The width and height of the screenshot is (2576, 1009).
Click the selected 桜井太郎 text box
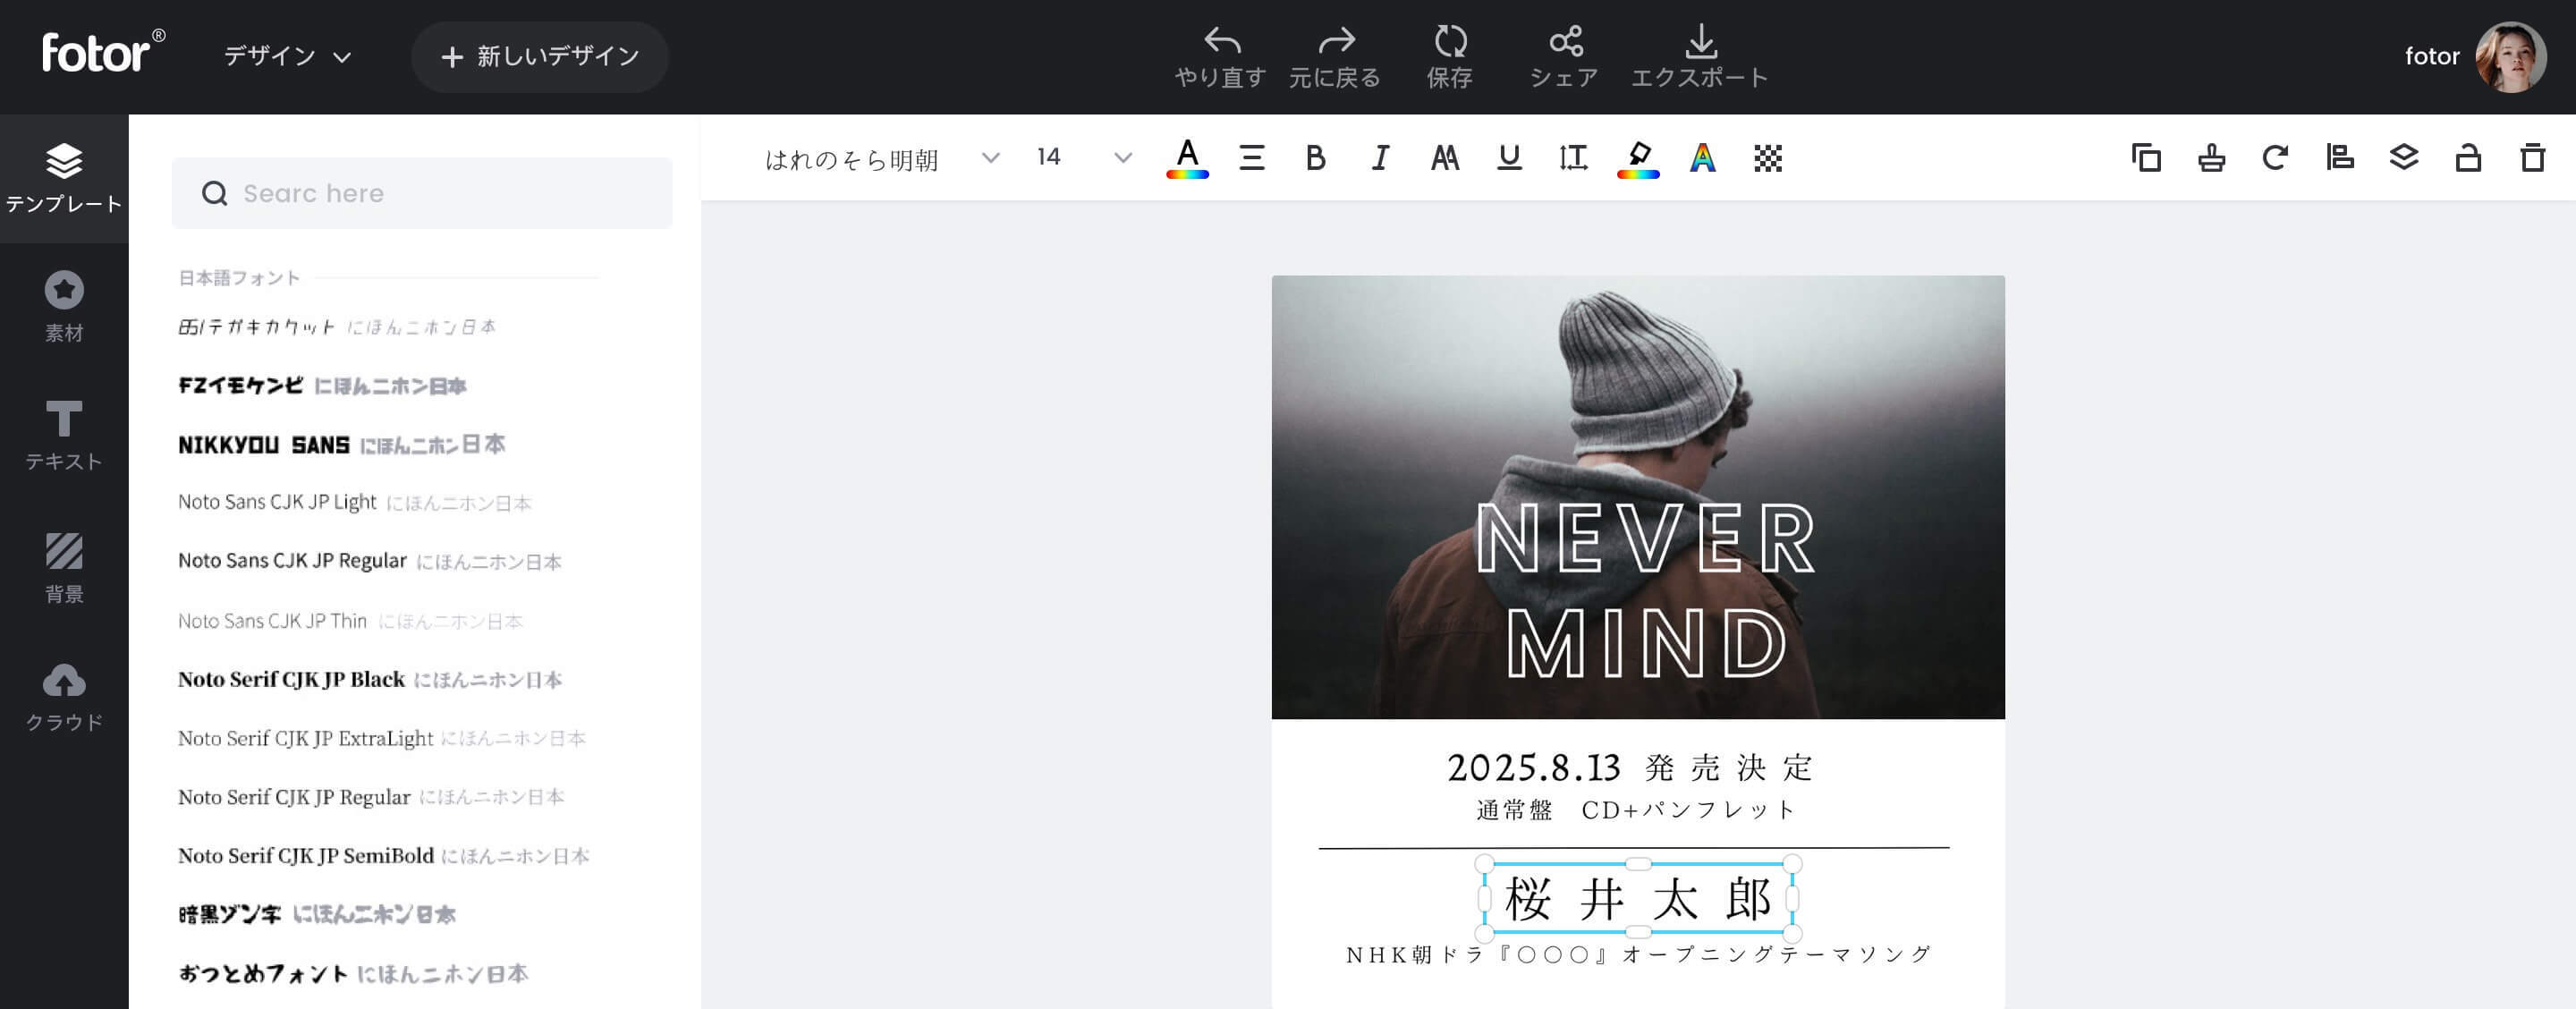coord(1638,898)
